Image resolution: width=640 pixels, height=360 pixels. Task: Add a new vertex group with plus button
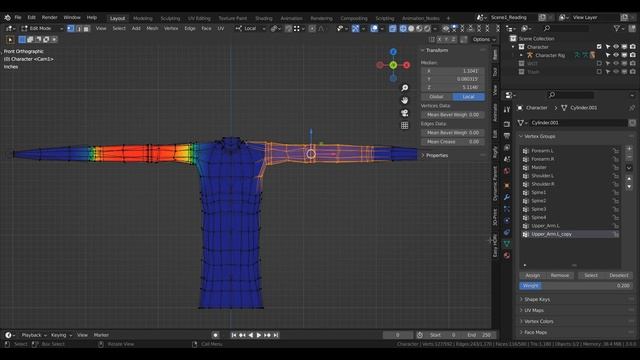point(629,149)
